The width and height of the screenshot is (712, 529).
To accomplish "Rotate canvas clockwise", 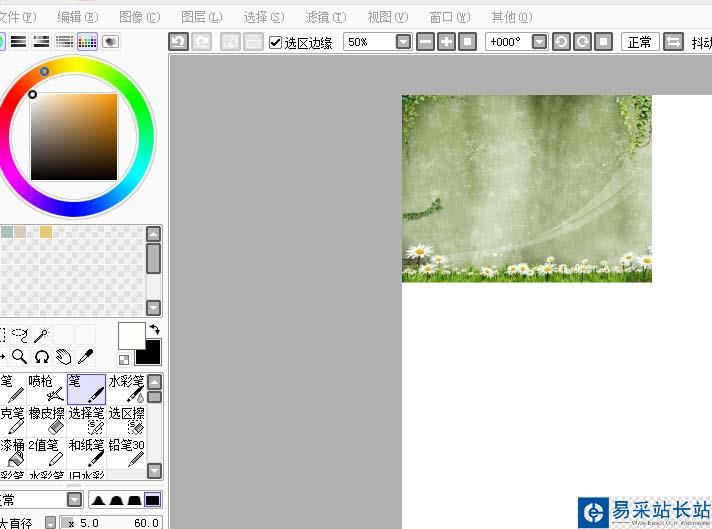I will pyautogui.click(x=582, y=42).
